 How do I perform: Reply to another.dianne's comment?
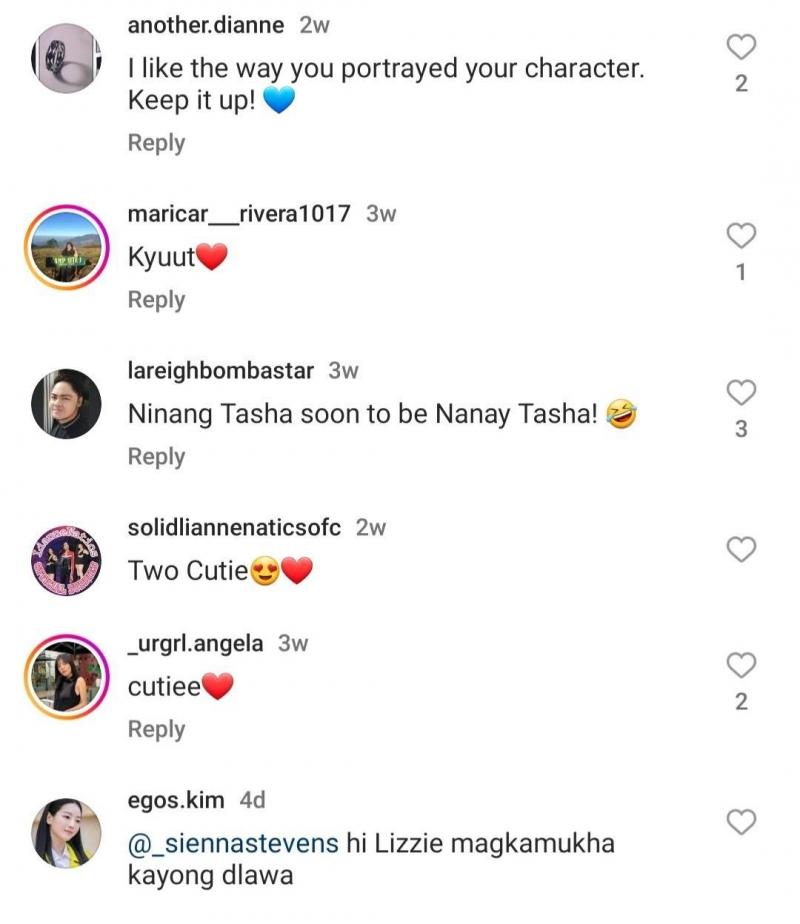(x=156, y=143)
